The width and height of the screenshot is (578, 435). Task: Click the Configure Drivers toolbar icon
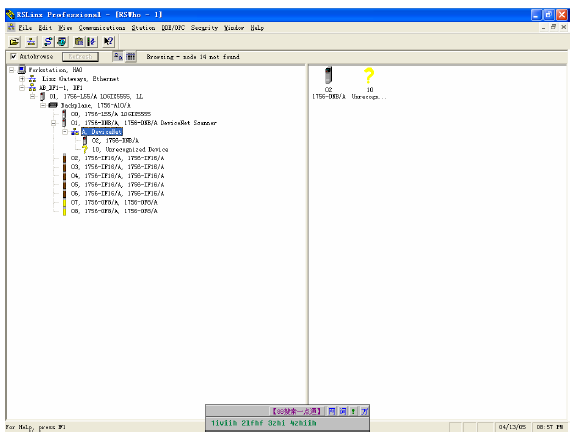[48, 42]
